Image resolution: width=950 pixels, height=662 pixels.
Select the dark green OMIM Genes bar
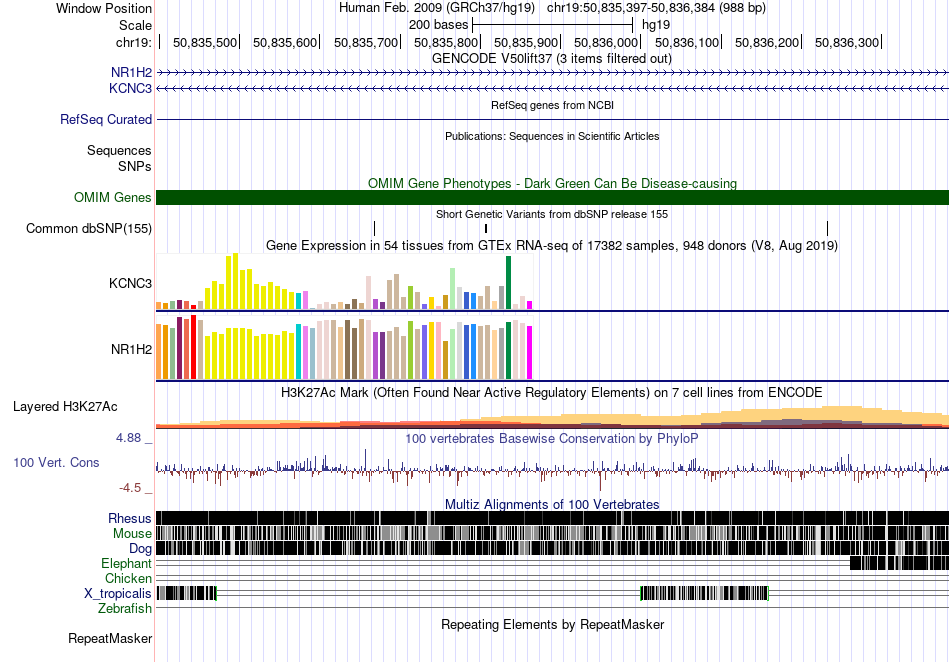tap(552, 197)
